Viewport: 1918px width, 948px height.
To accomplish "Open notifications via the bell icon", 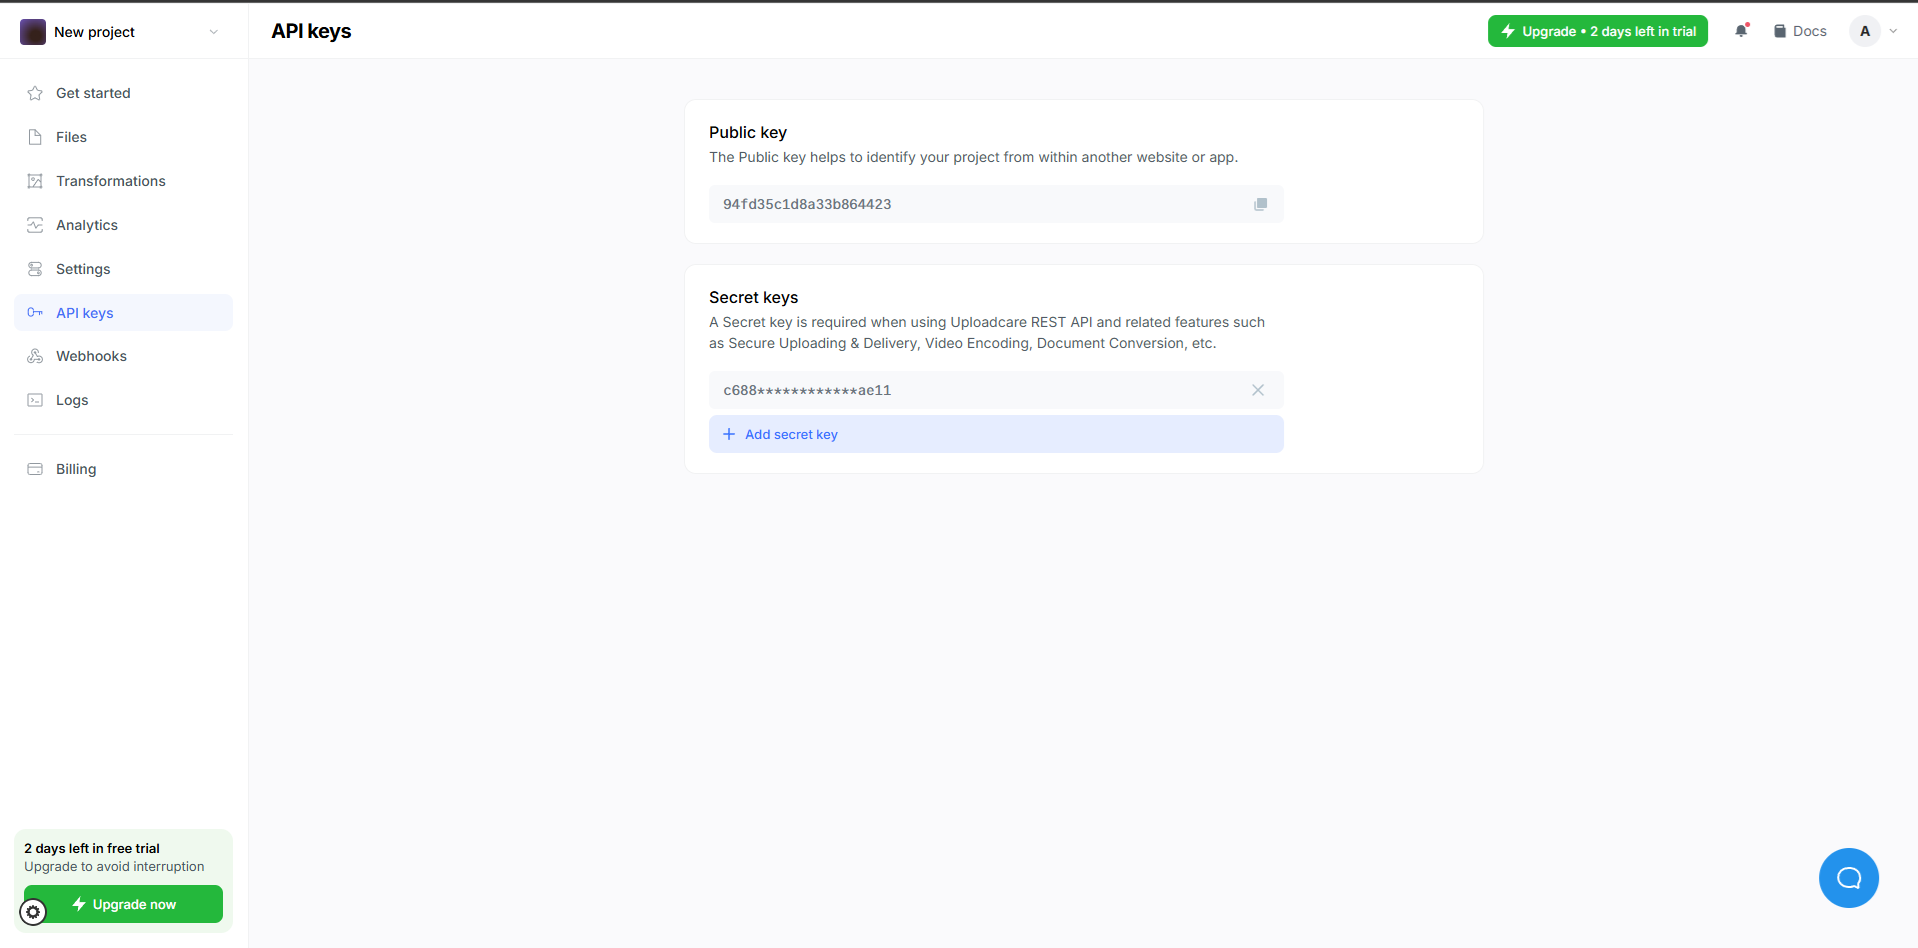I will (x=1742, y=31).
